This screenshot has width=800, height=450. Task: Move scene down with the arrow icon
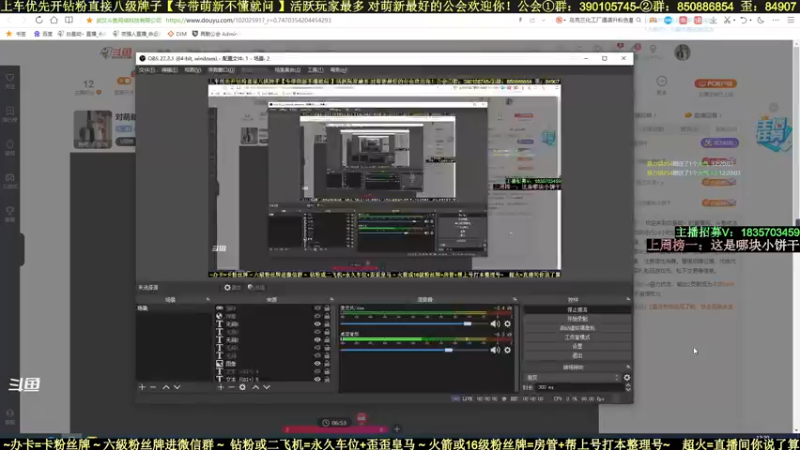177,387
